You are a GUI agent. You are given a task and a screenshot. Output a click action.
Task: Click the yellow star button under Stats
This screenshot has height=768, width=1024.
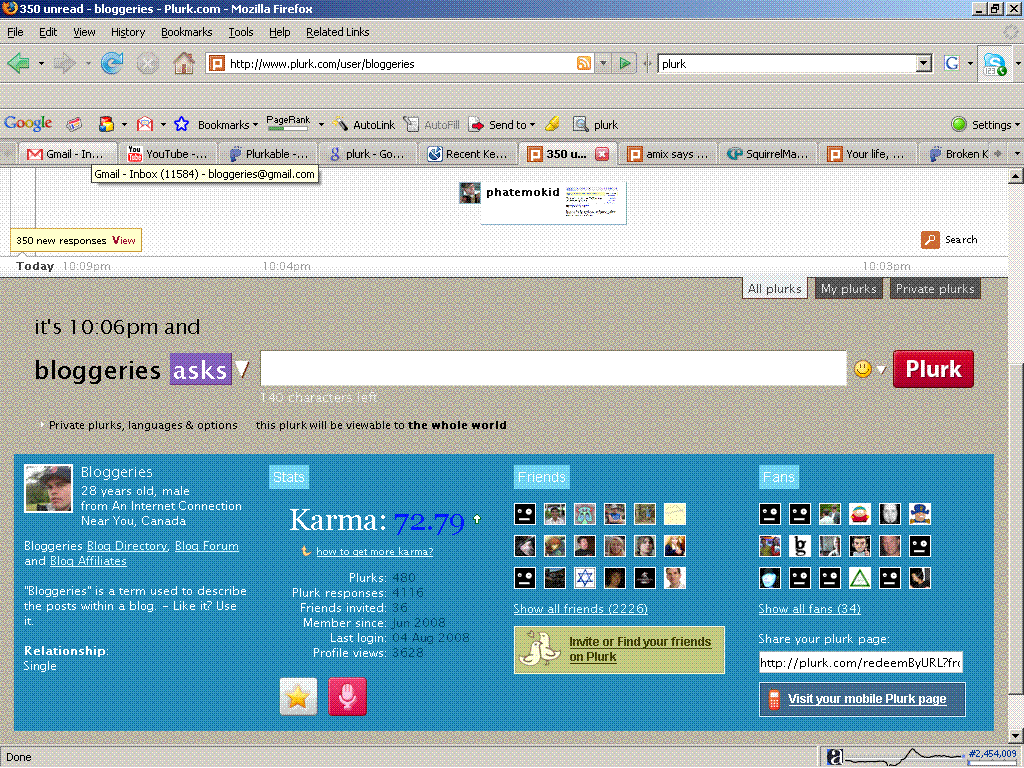(x=298, y=697)
